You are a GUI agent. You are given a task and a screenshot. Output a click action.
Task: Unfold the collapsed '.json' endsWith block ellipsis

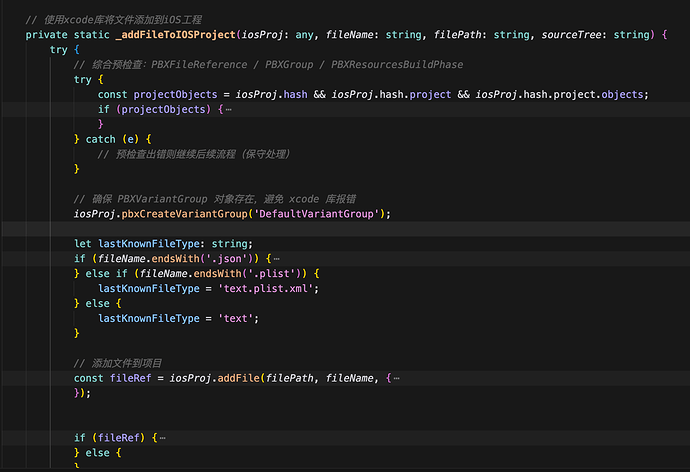point(276,259)
